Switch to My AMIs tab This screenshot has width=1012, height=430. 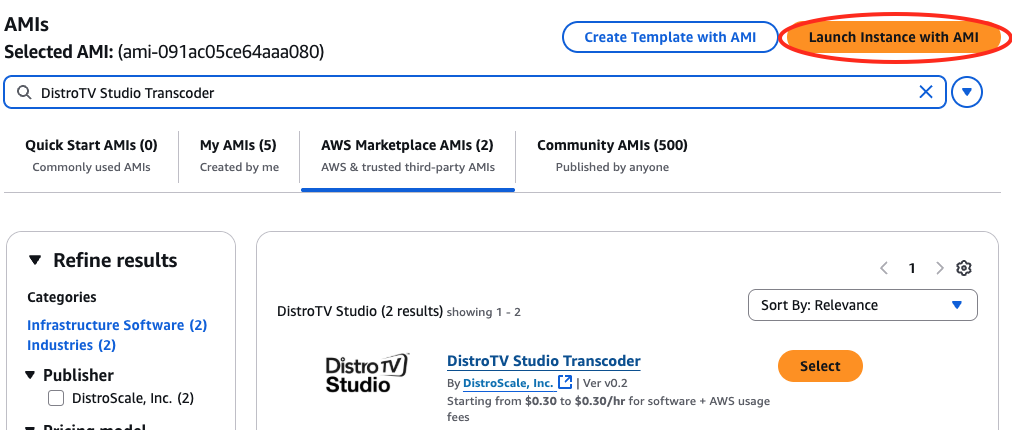238,155
